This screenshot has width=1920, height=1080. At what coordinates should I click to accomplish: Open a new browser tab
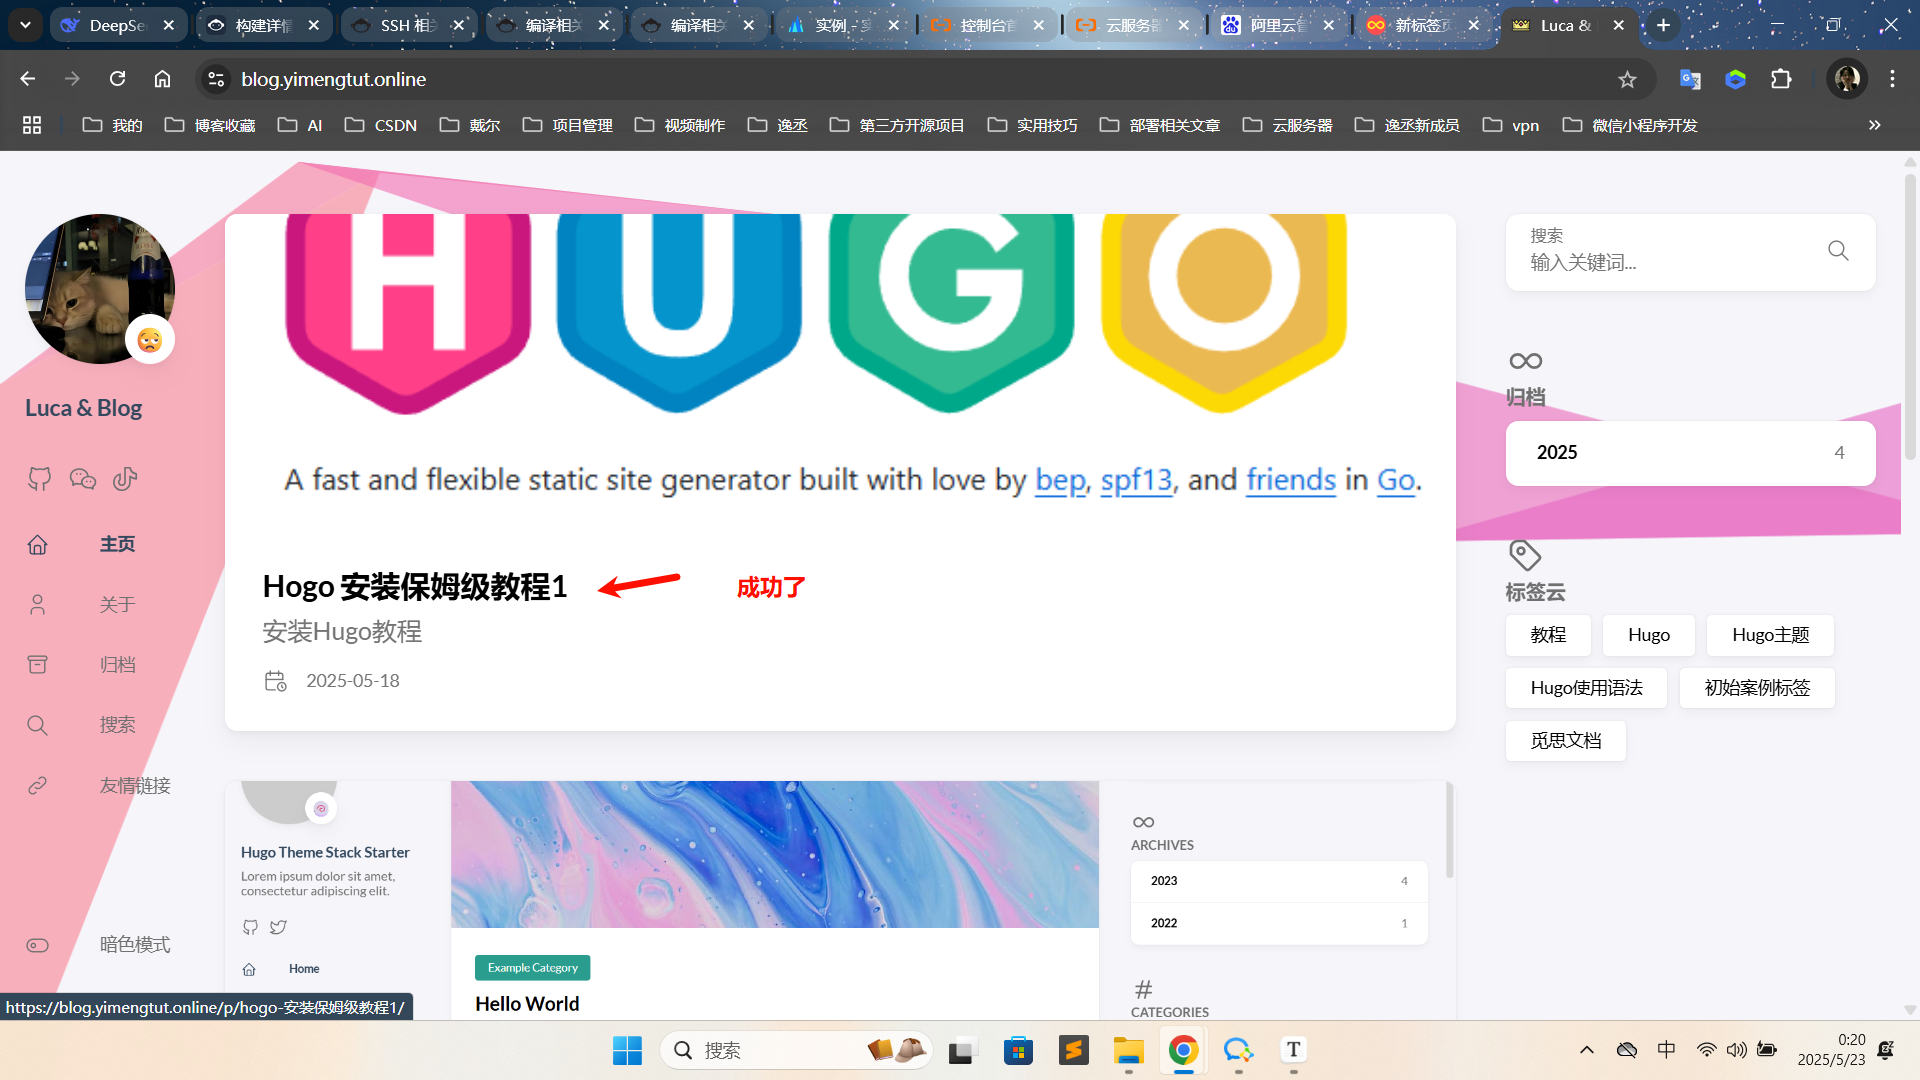[x=1663, y=25]
